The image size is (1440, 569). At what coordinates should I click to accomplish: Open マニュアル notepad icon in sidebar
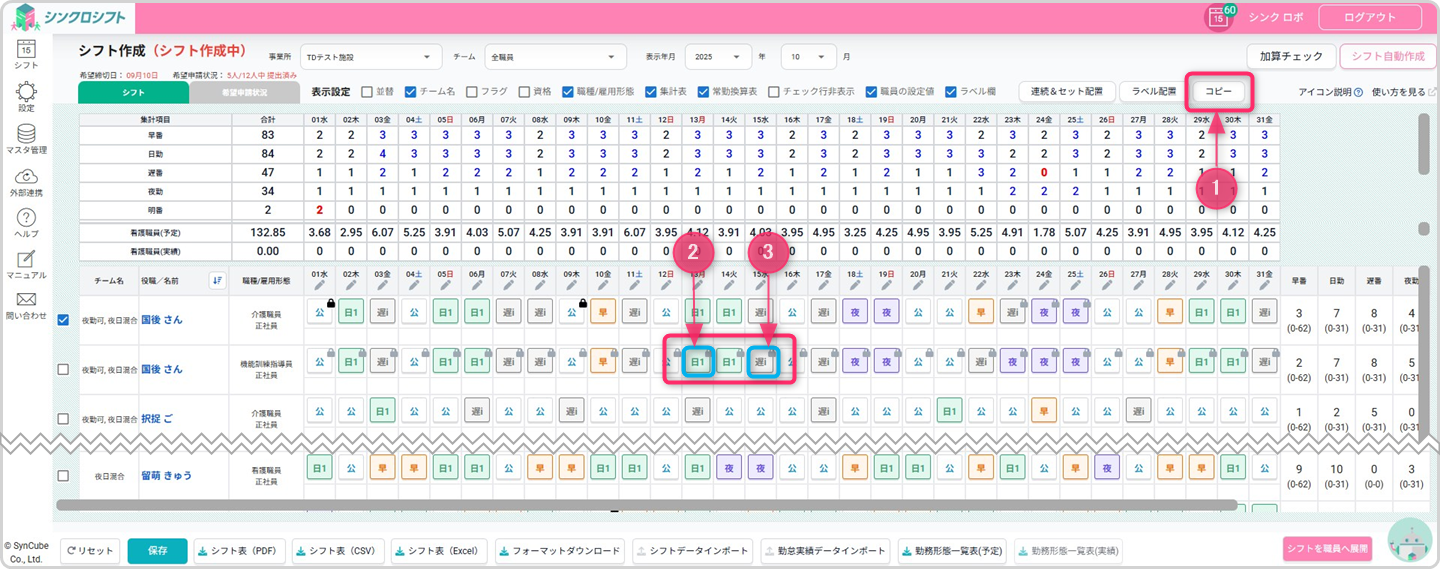[26, 260]
